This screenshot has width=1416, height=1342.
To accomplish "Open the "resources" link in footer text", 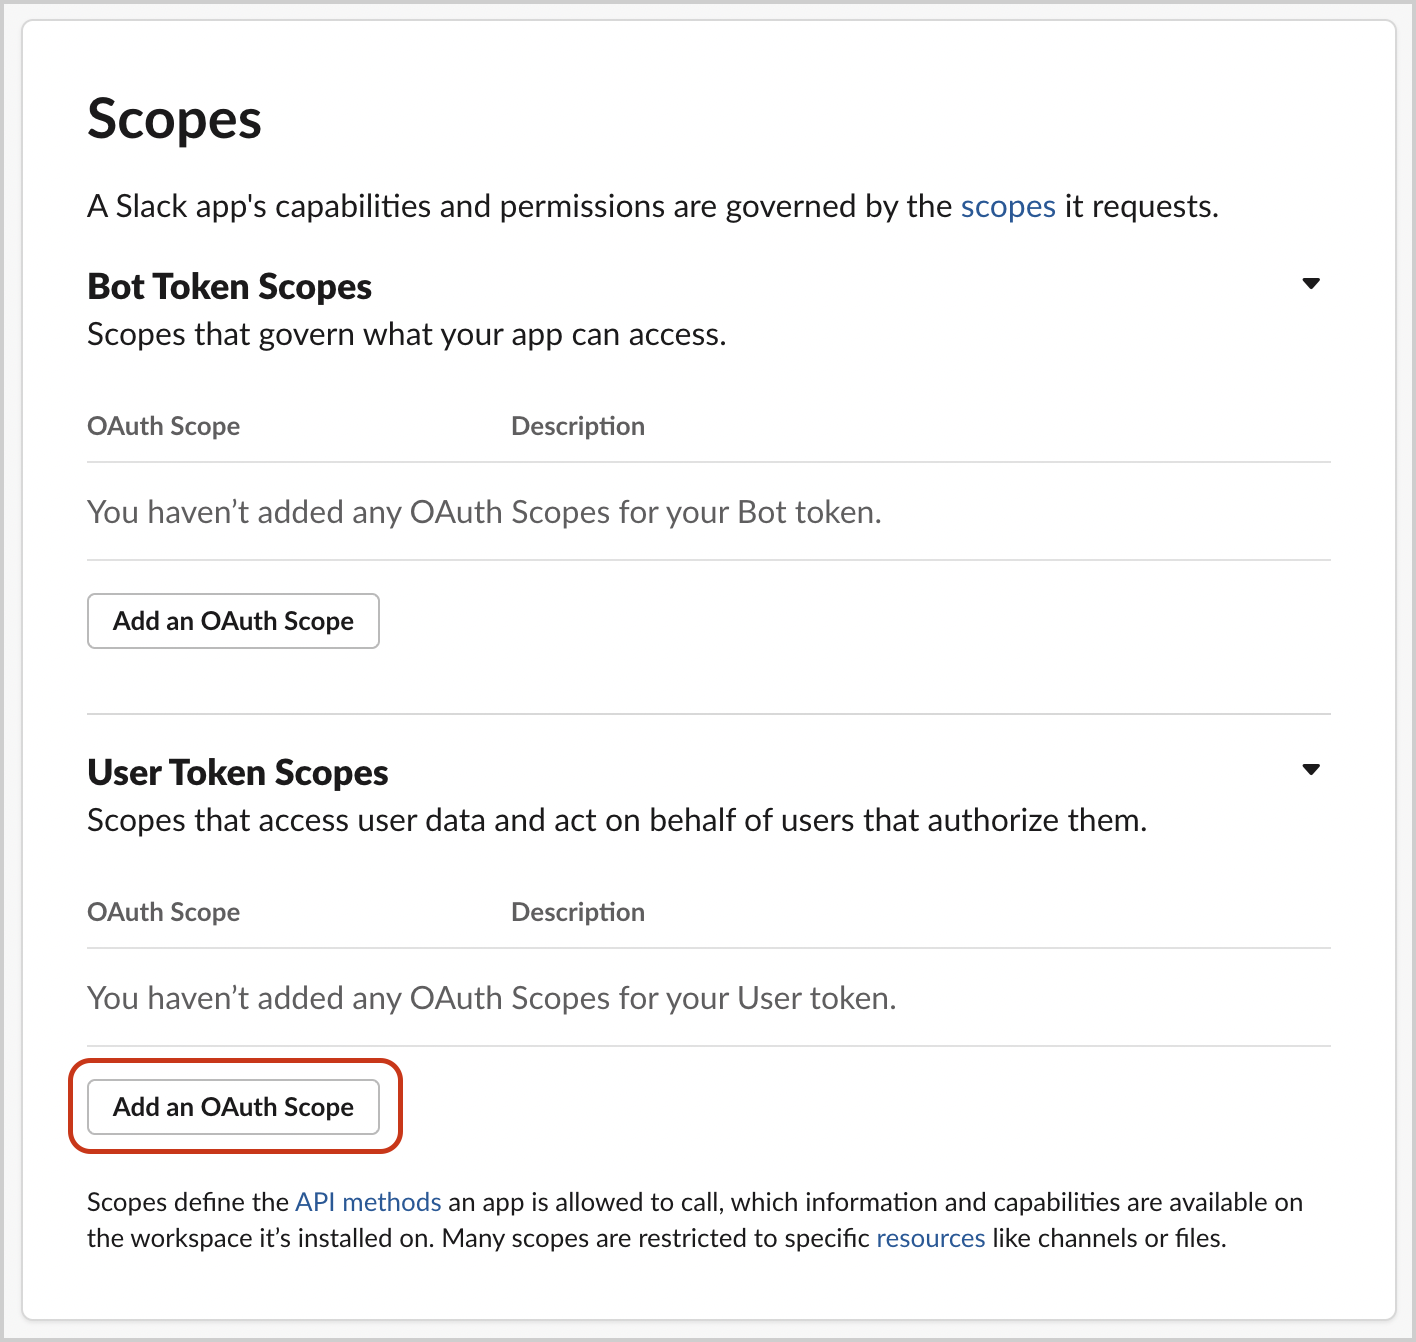I will [930, 1238].
